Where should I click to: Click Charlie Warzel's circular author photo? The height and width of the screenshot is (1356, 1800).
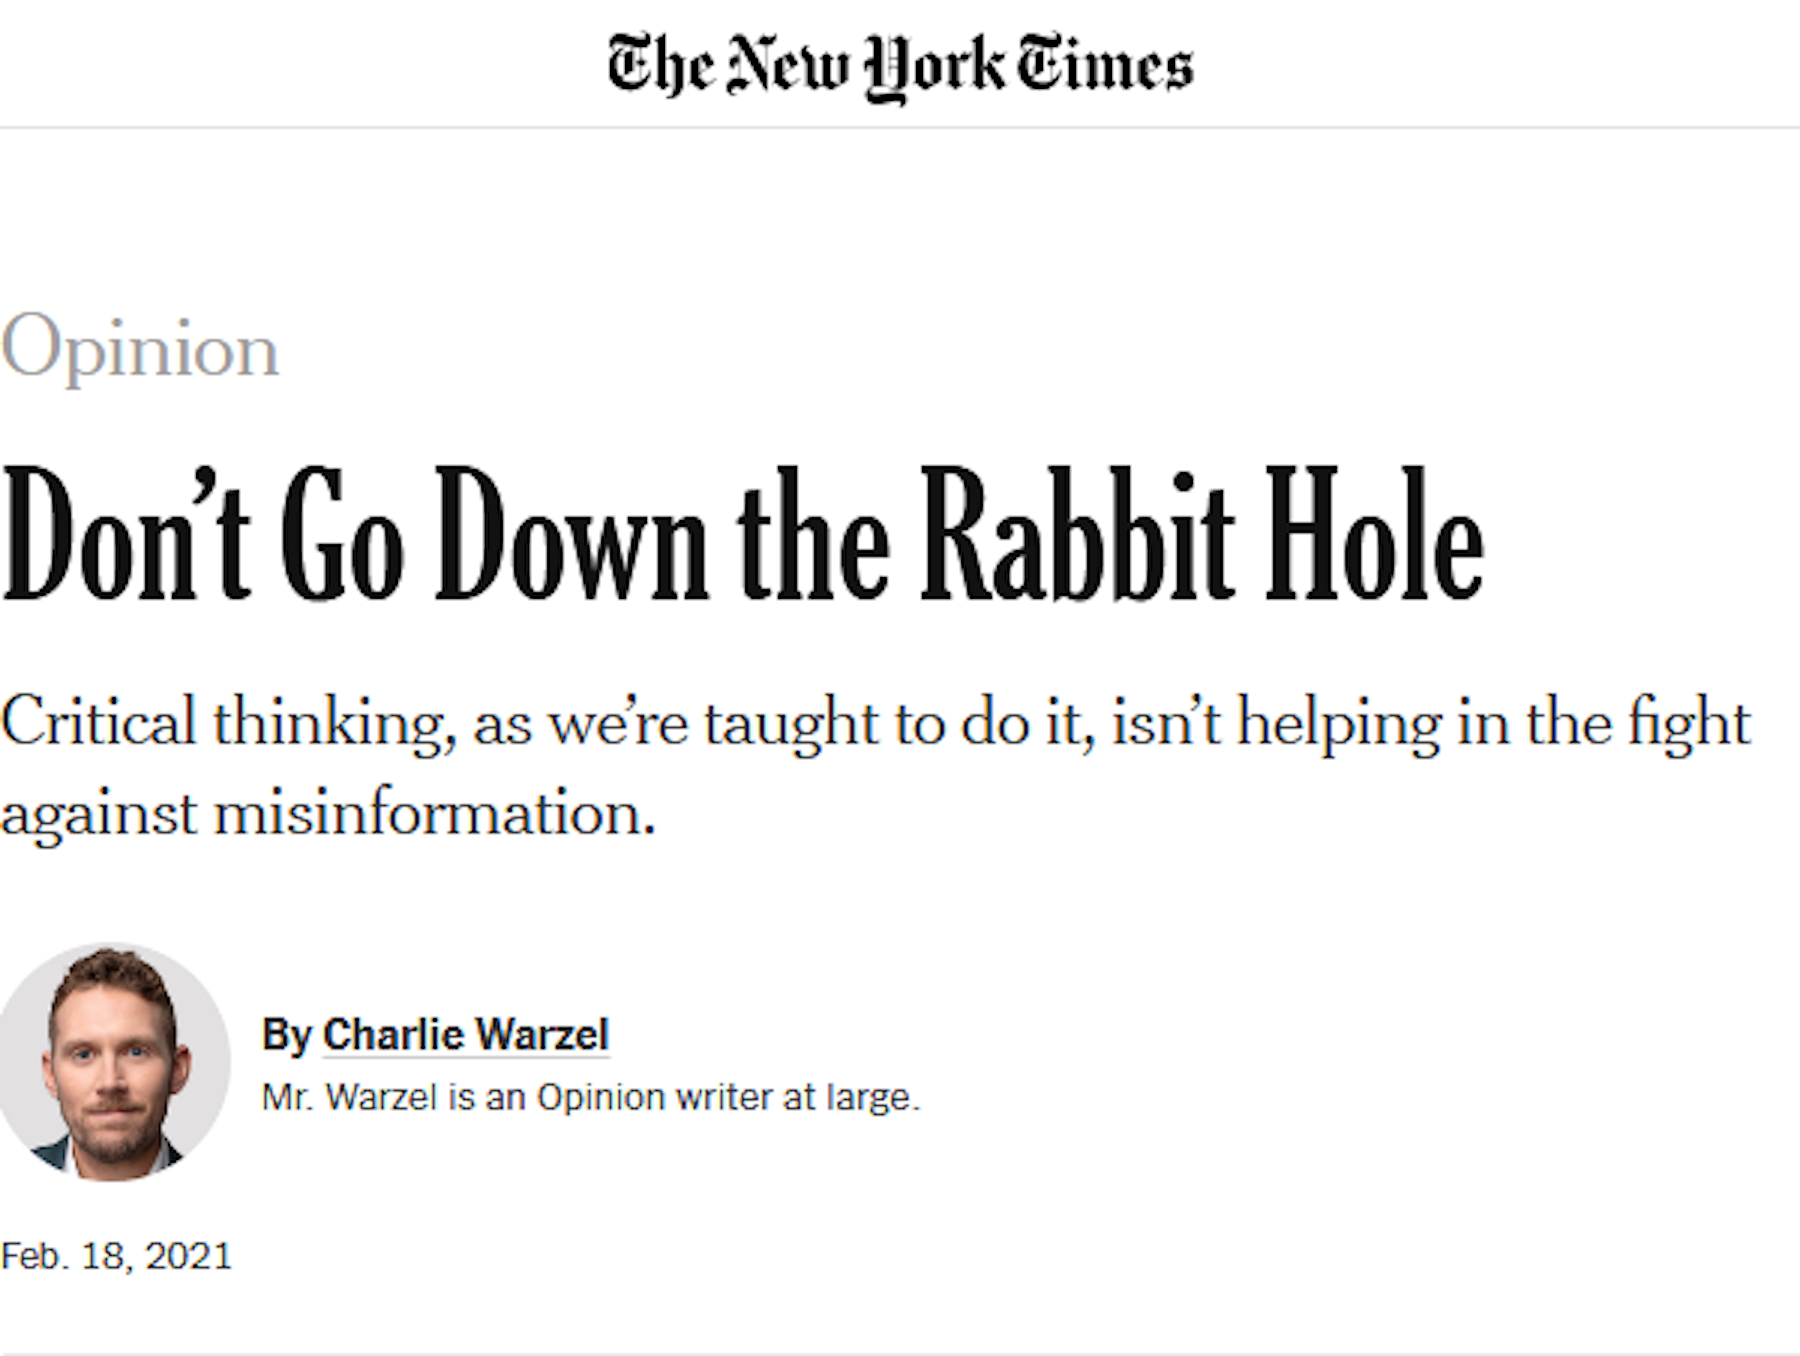(x=113, y=1062)
